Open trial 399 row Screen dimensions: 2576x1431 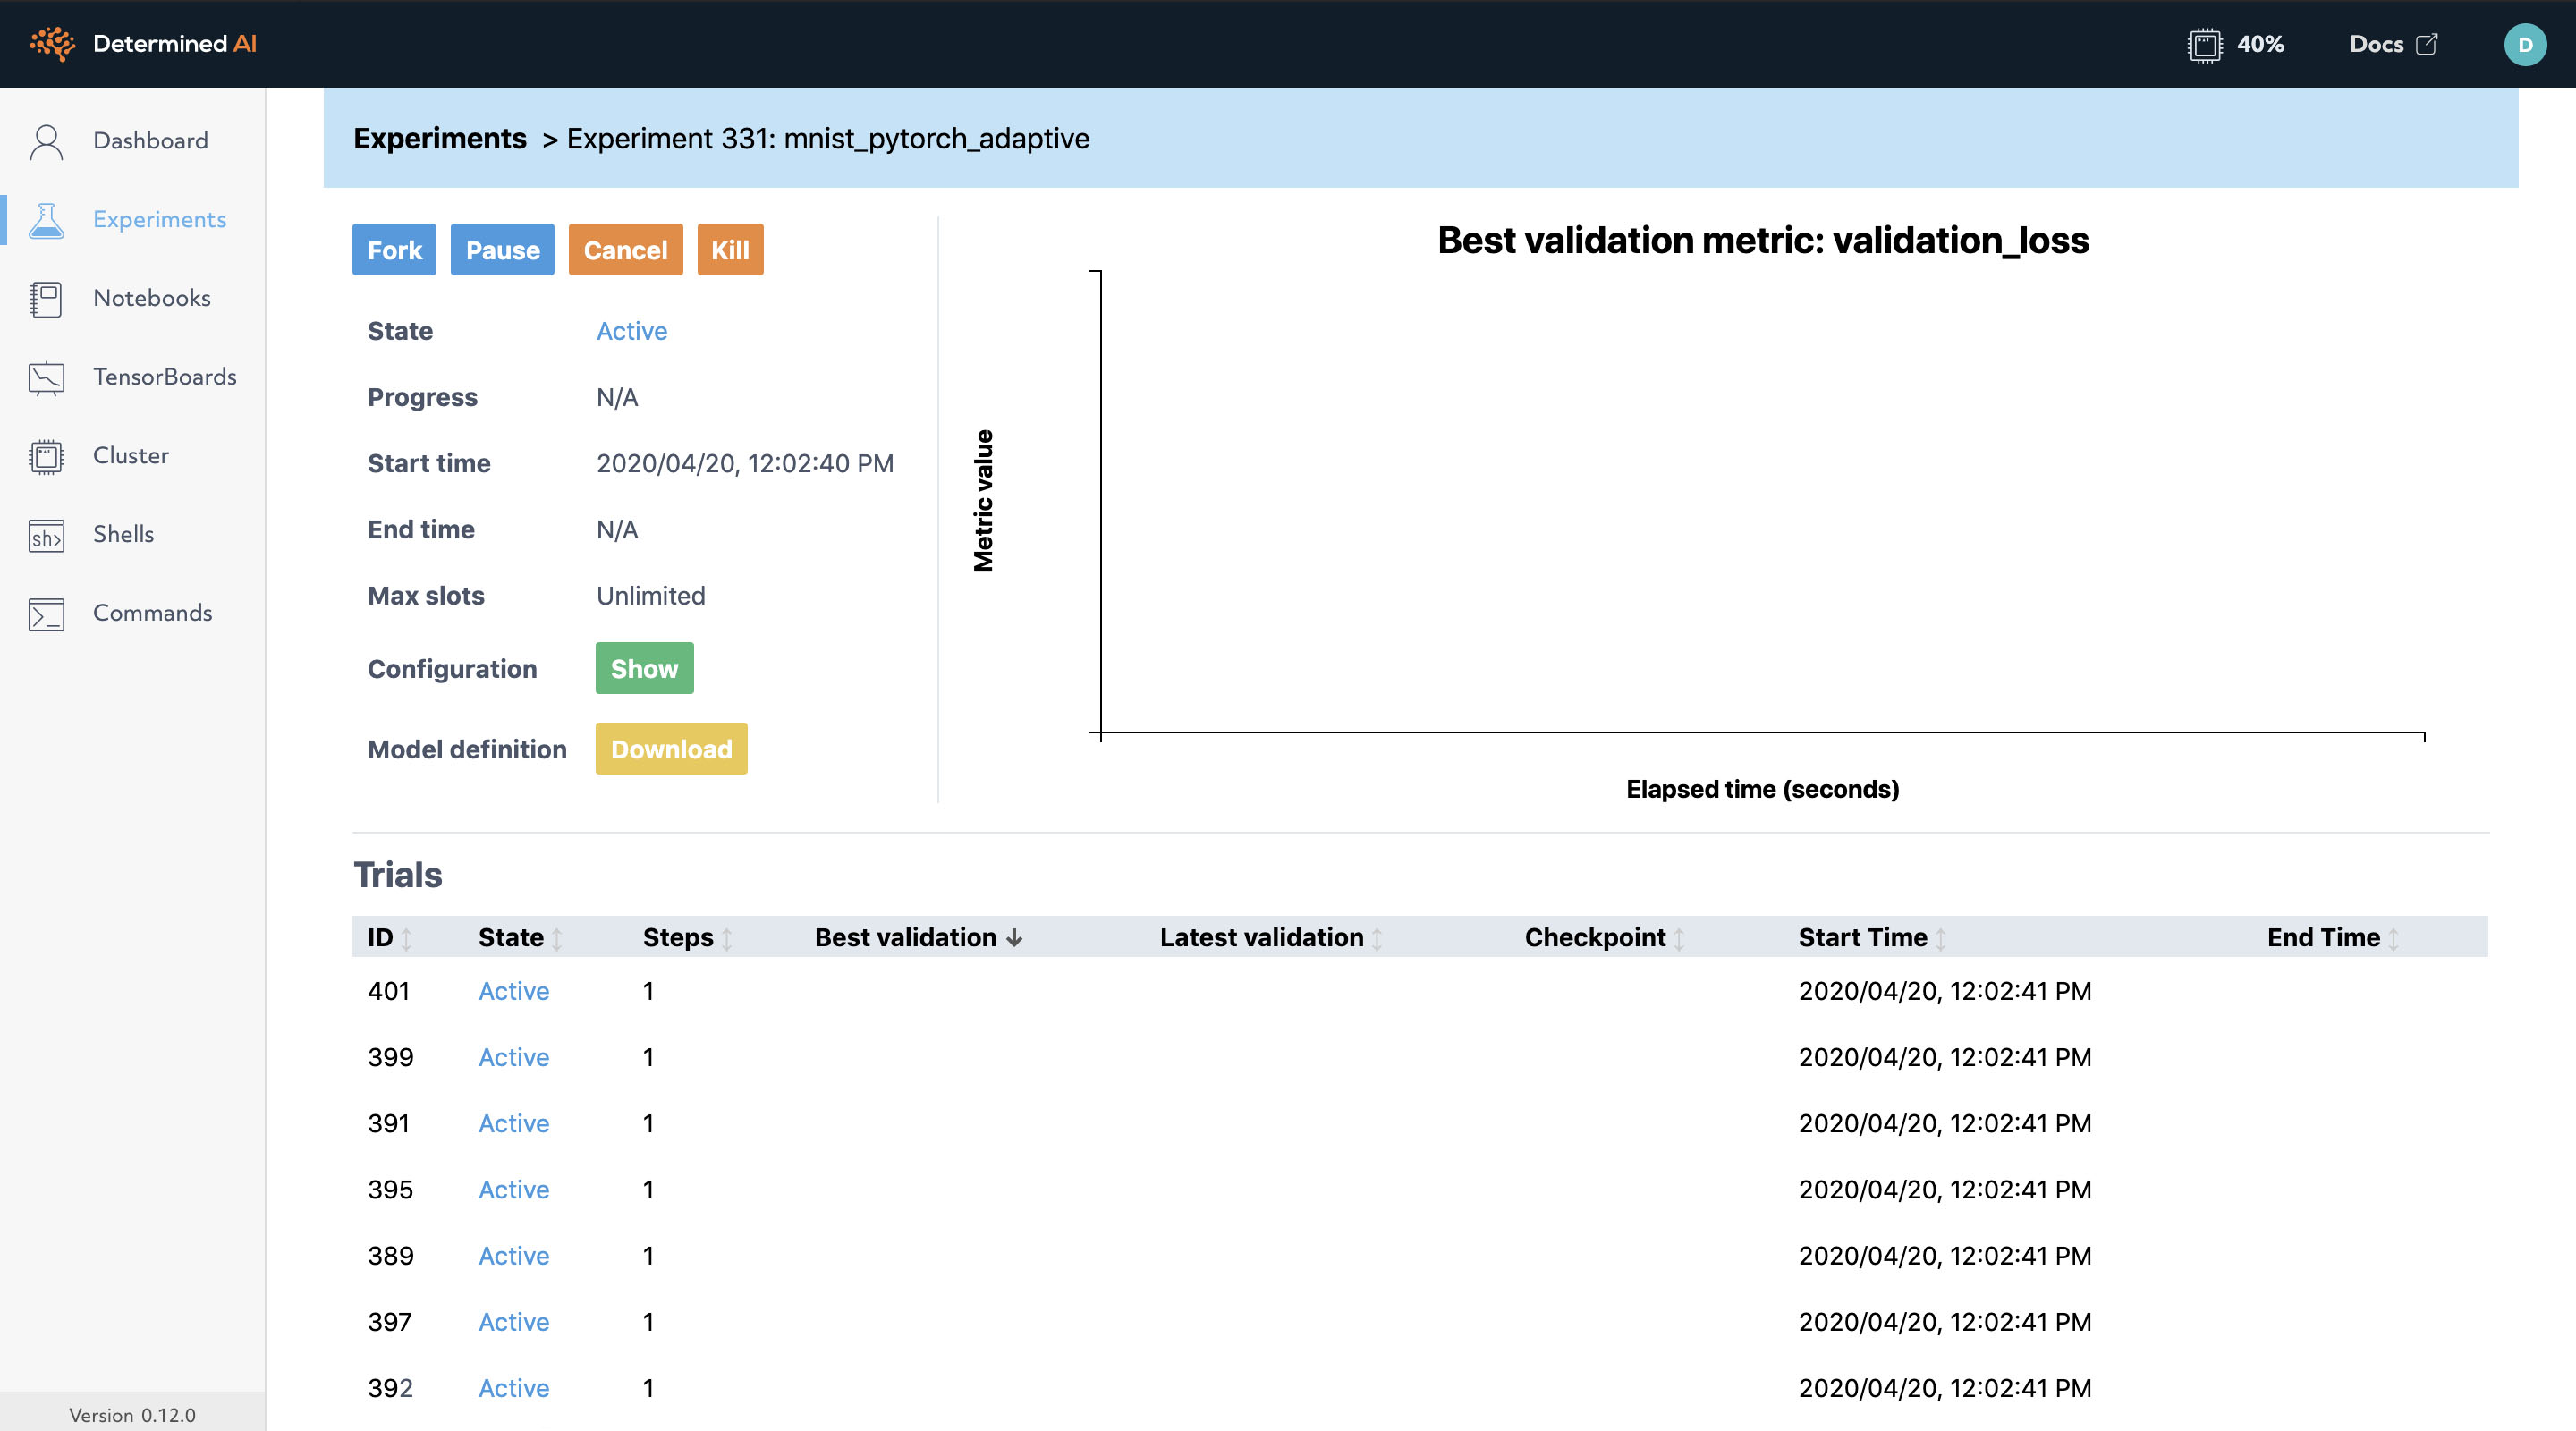(x=1420, y=1057)
